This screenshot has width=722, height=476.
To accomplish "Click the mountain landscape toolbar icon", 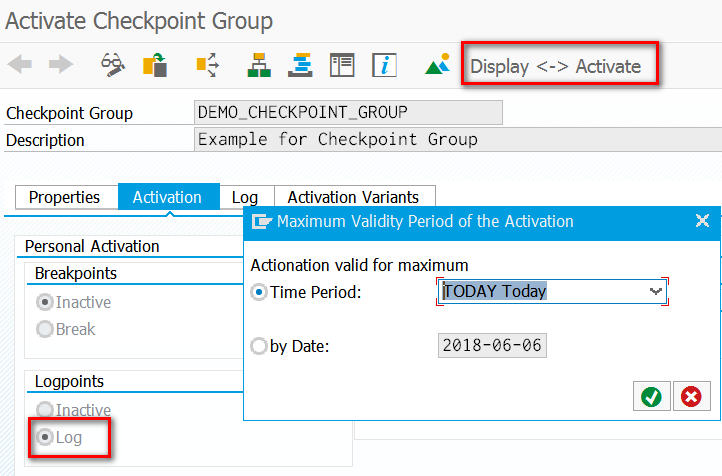I will [x=438, y=65].
